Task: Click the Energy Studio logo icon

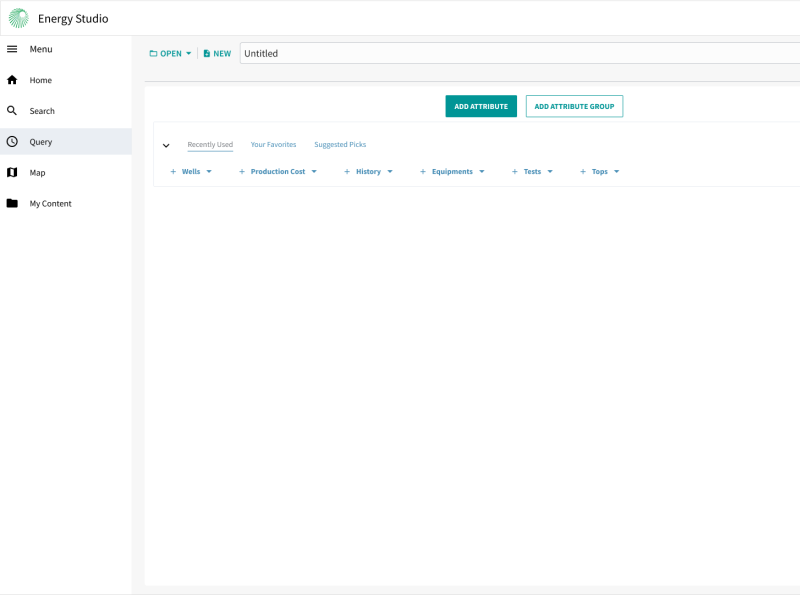Action: tap(17, 18)
